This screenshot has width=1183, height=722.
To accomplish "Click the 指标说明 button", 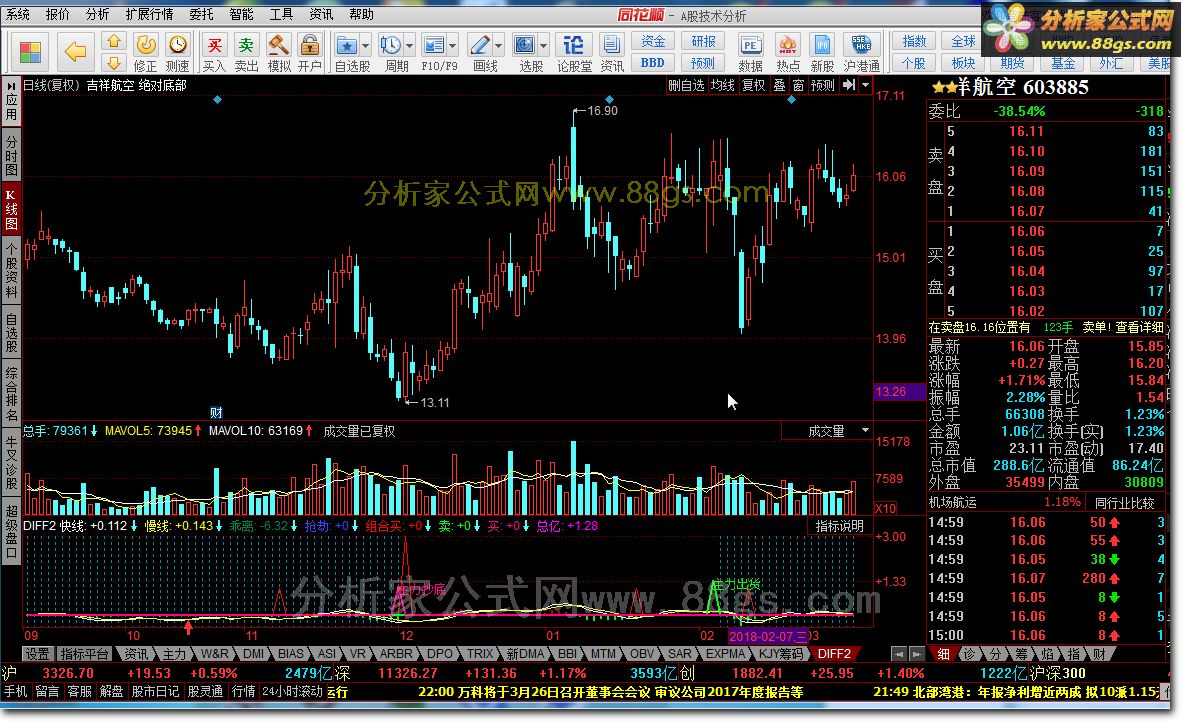I will (x=839, y=526).
